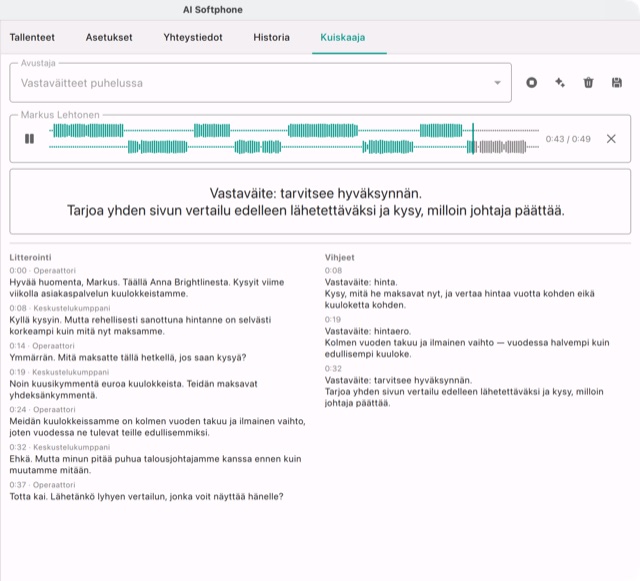Click the 0:32 timestamp in Vihjeet column
The image size is (640, 581).
coord(333,369)
